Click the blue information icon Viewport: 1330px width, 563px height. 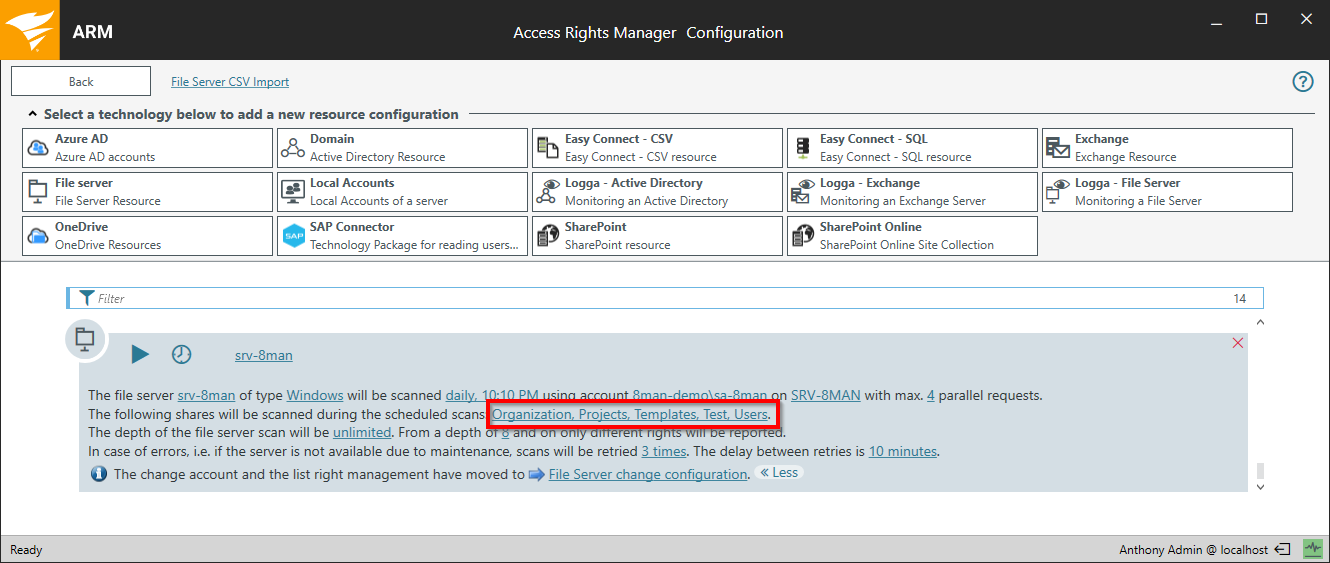point(99,474)
